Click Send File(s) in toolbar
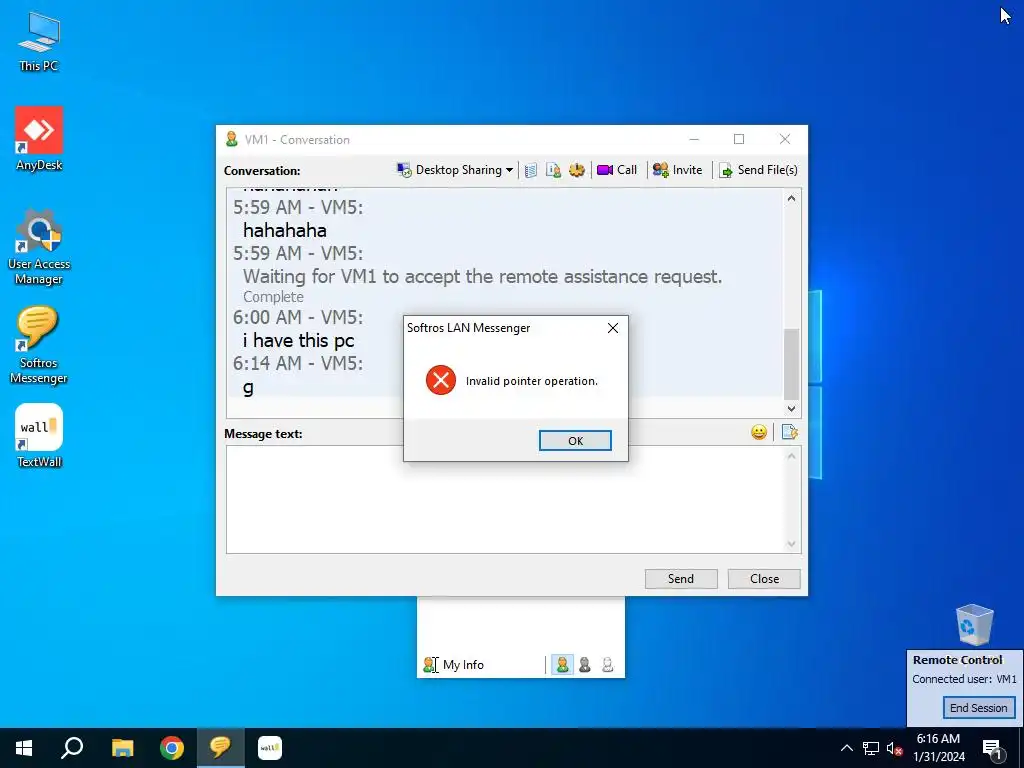 [758, 170]
